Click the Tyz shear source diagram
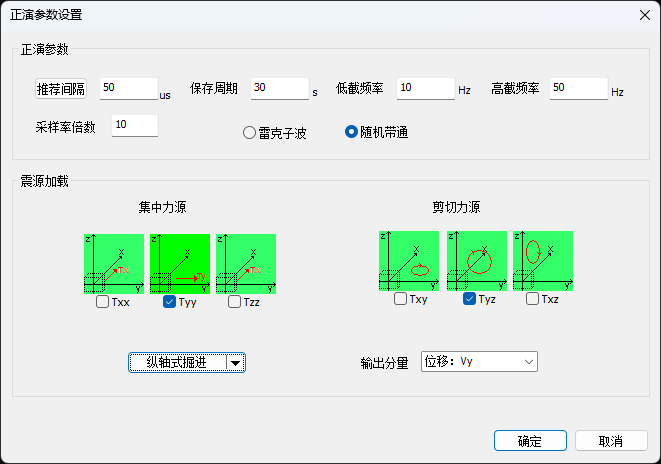 pos(476,261)
